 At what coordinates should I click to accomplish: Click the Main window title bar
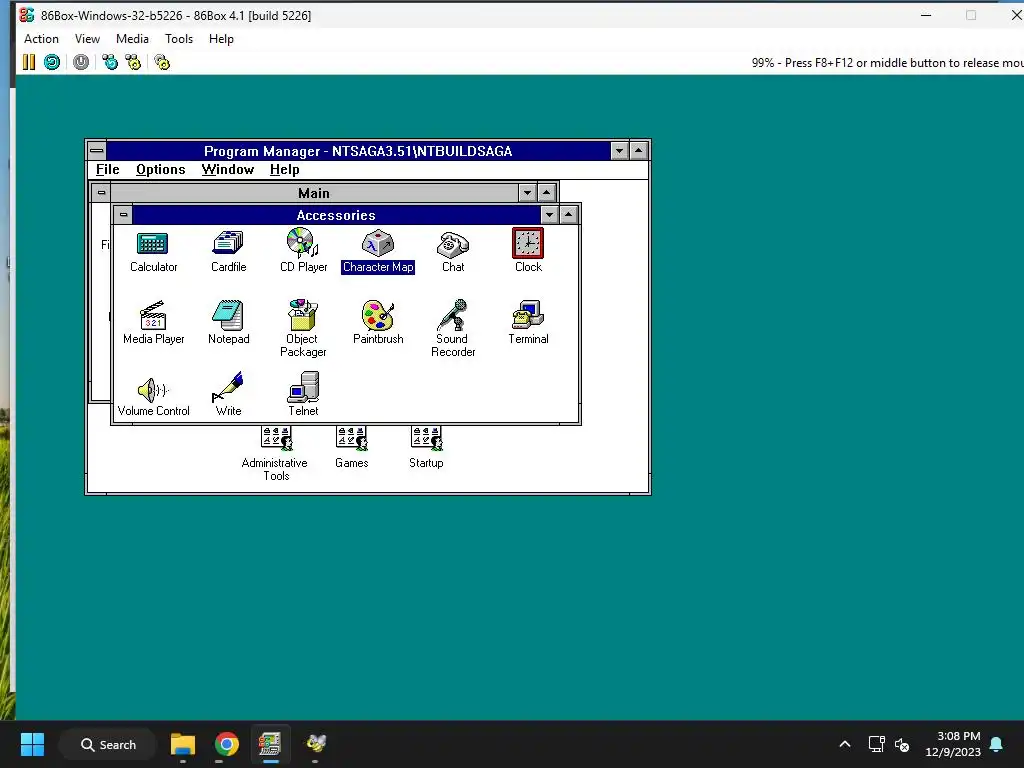tap(314, 193)
